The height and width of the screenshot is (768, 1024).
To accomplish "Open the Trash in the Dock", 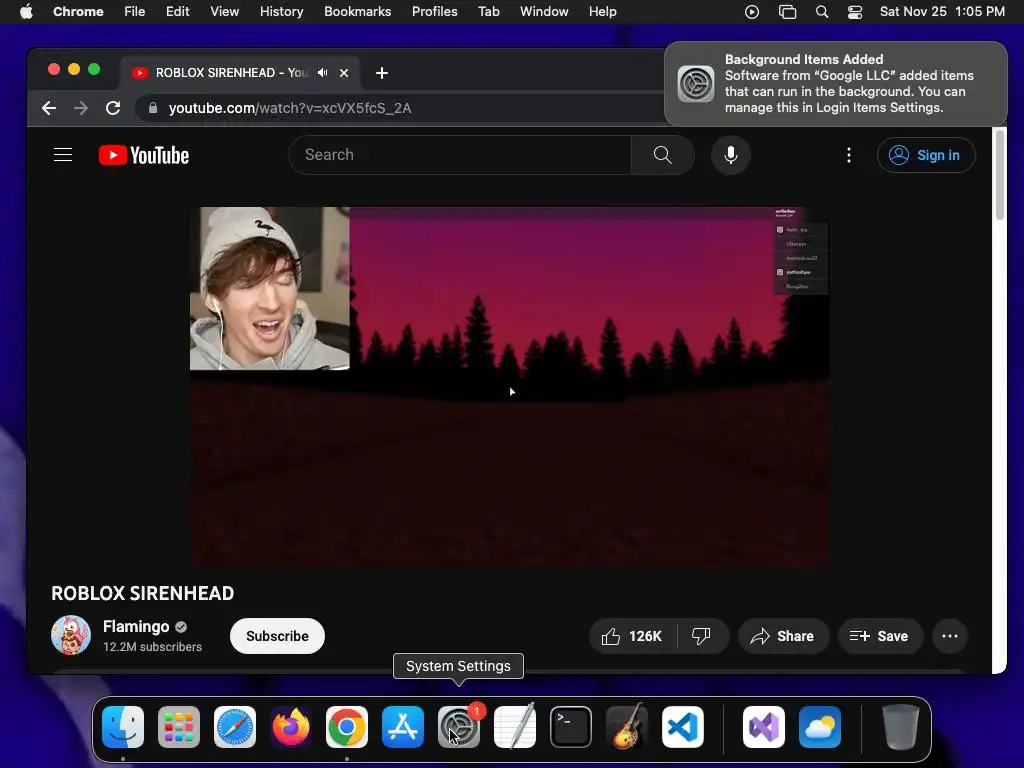I will (901, 727).
